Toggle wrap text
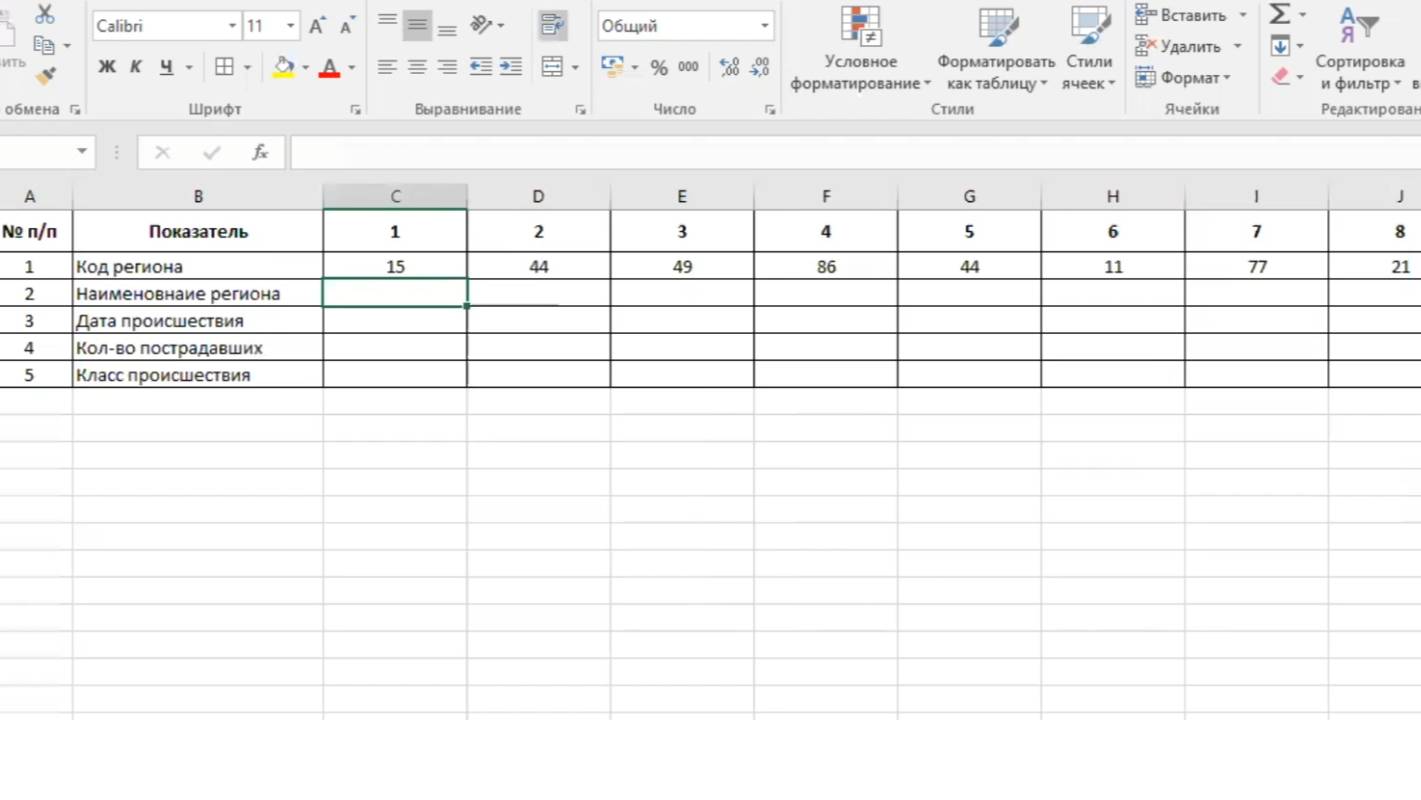This screenshot has height=800, width=1421. (x=552, y=25)
